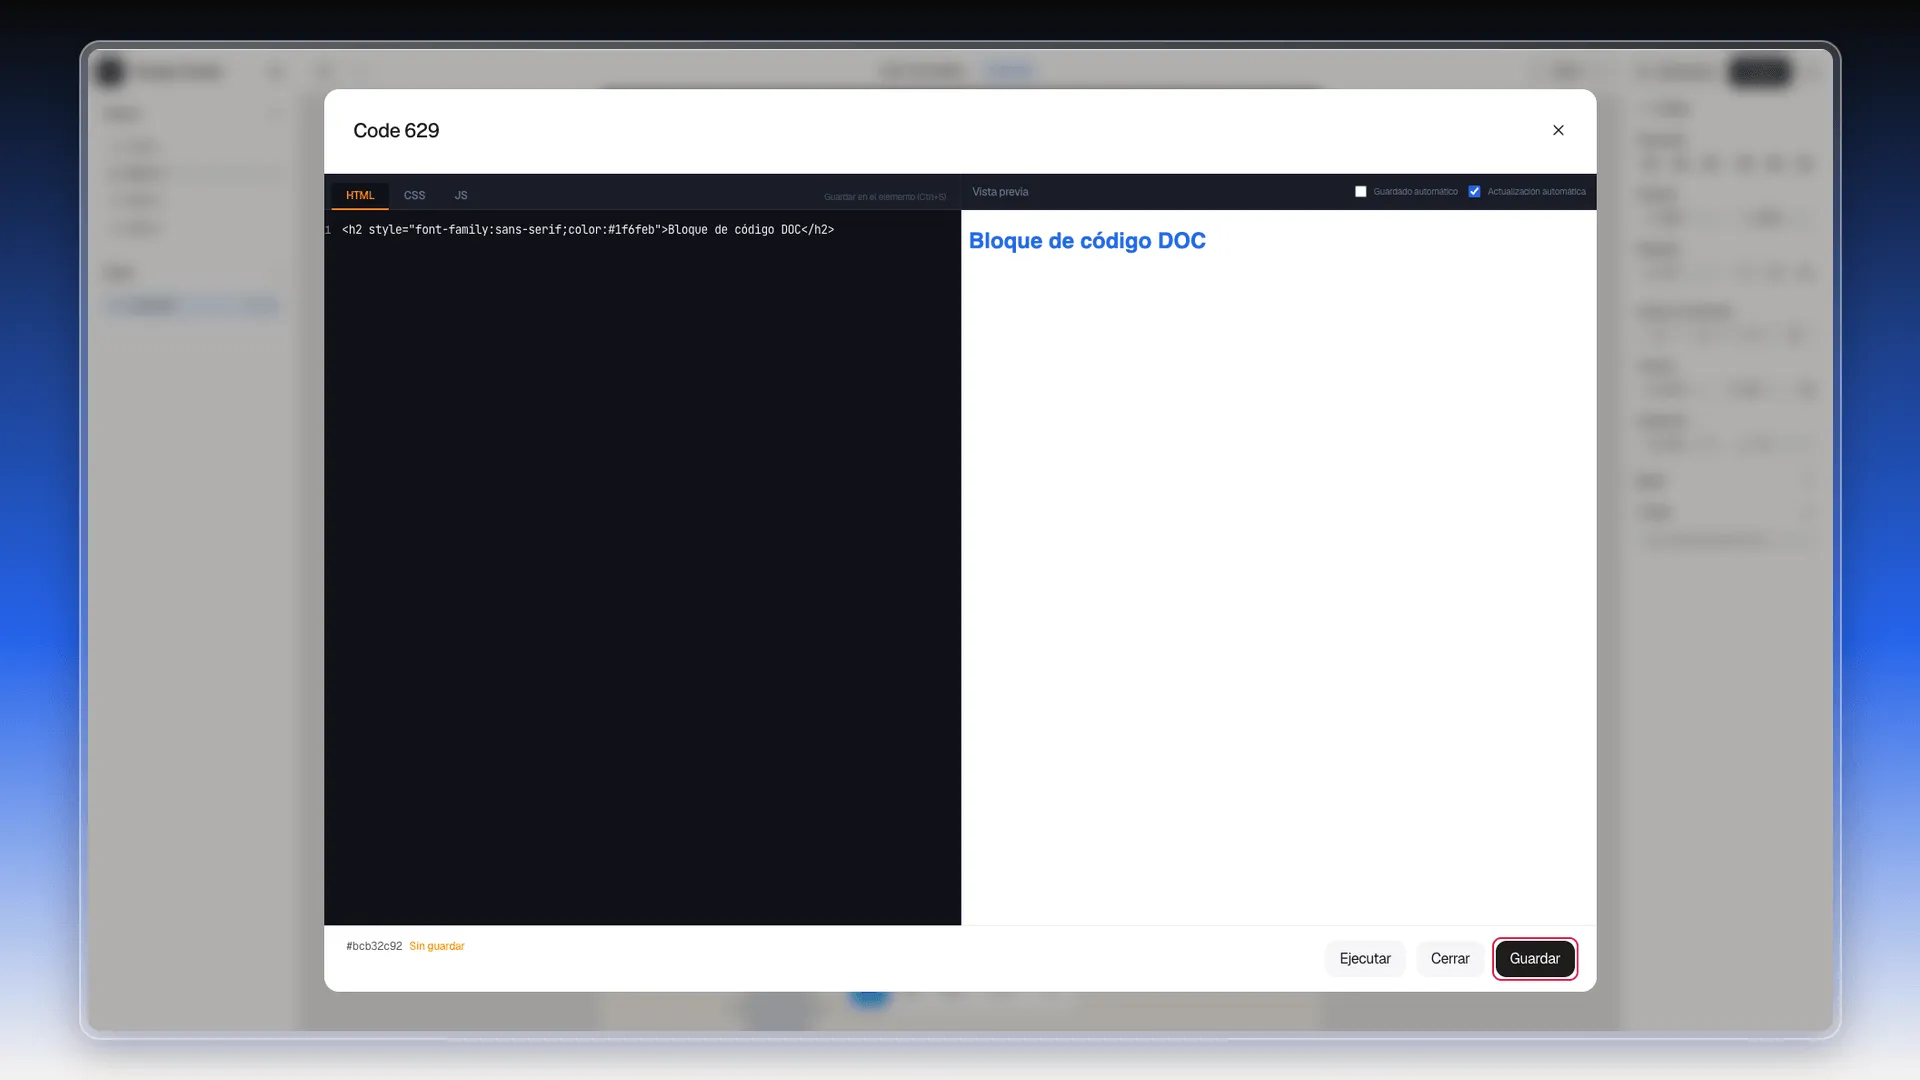Switch to the HTML tab
This screenshot has height=1080, width=1920.
click(x=360, y=195)
